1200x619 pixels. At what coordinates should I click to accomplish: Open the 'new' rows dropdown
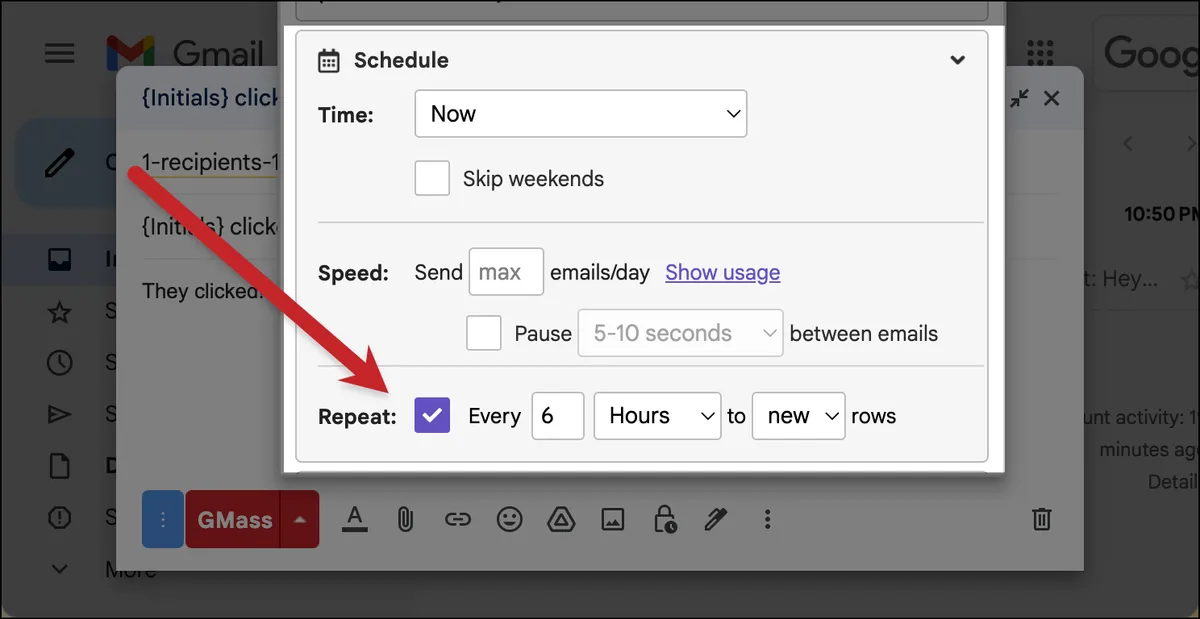coord(799,415)
